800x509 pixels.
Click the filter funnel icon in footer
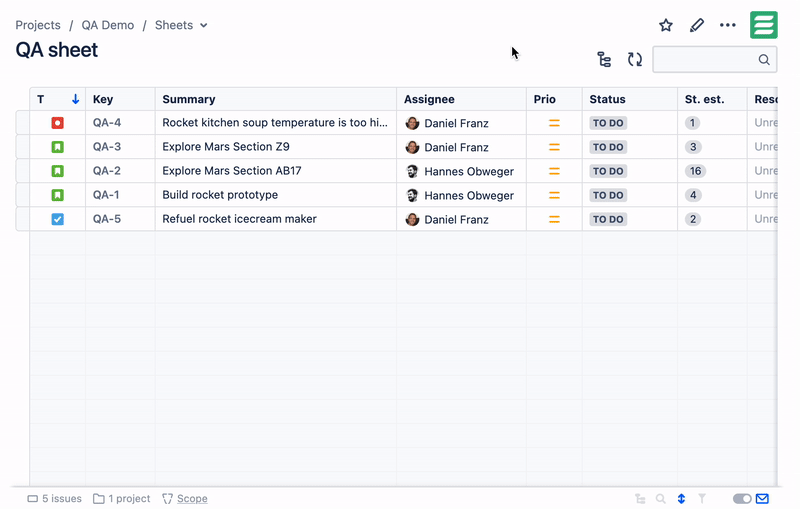coord(702,498)
